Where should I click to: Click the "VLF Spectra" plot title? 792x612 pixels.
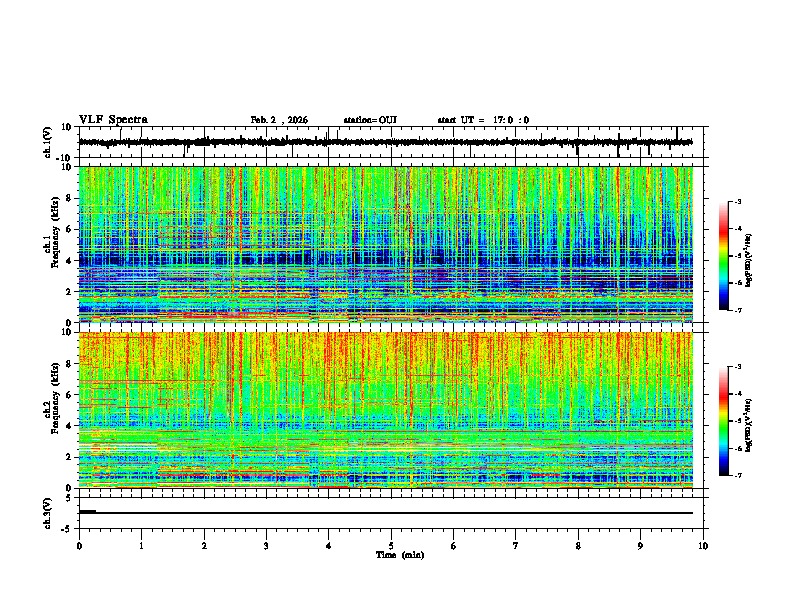click(113, 120)
